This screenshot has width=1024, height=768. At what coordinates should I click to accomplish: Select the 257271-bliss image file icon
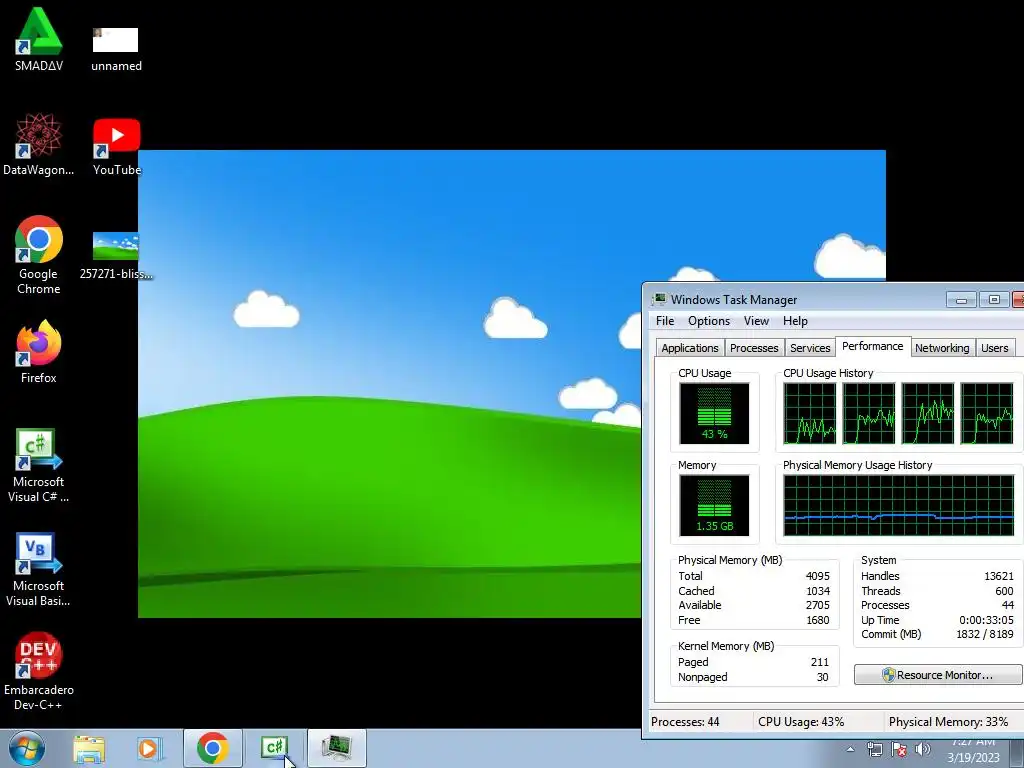pos(116,255)
